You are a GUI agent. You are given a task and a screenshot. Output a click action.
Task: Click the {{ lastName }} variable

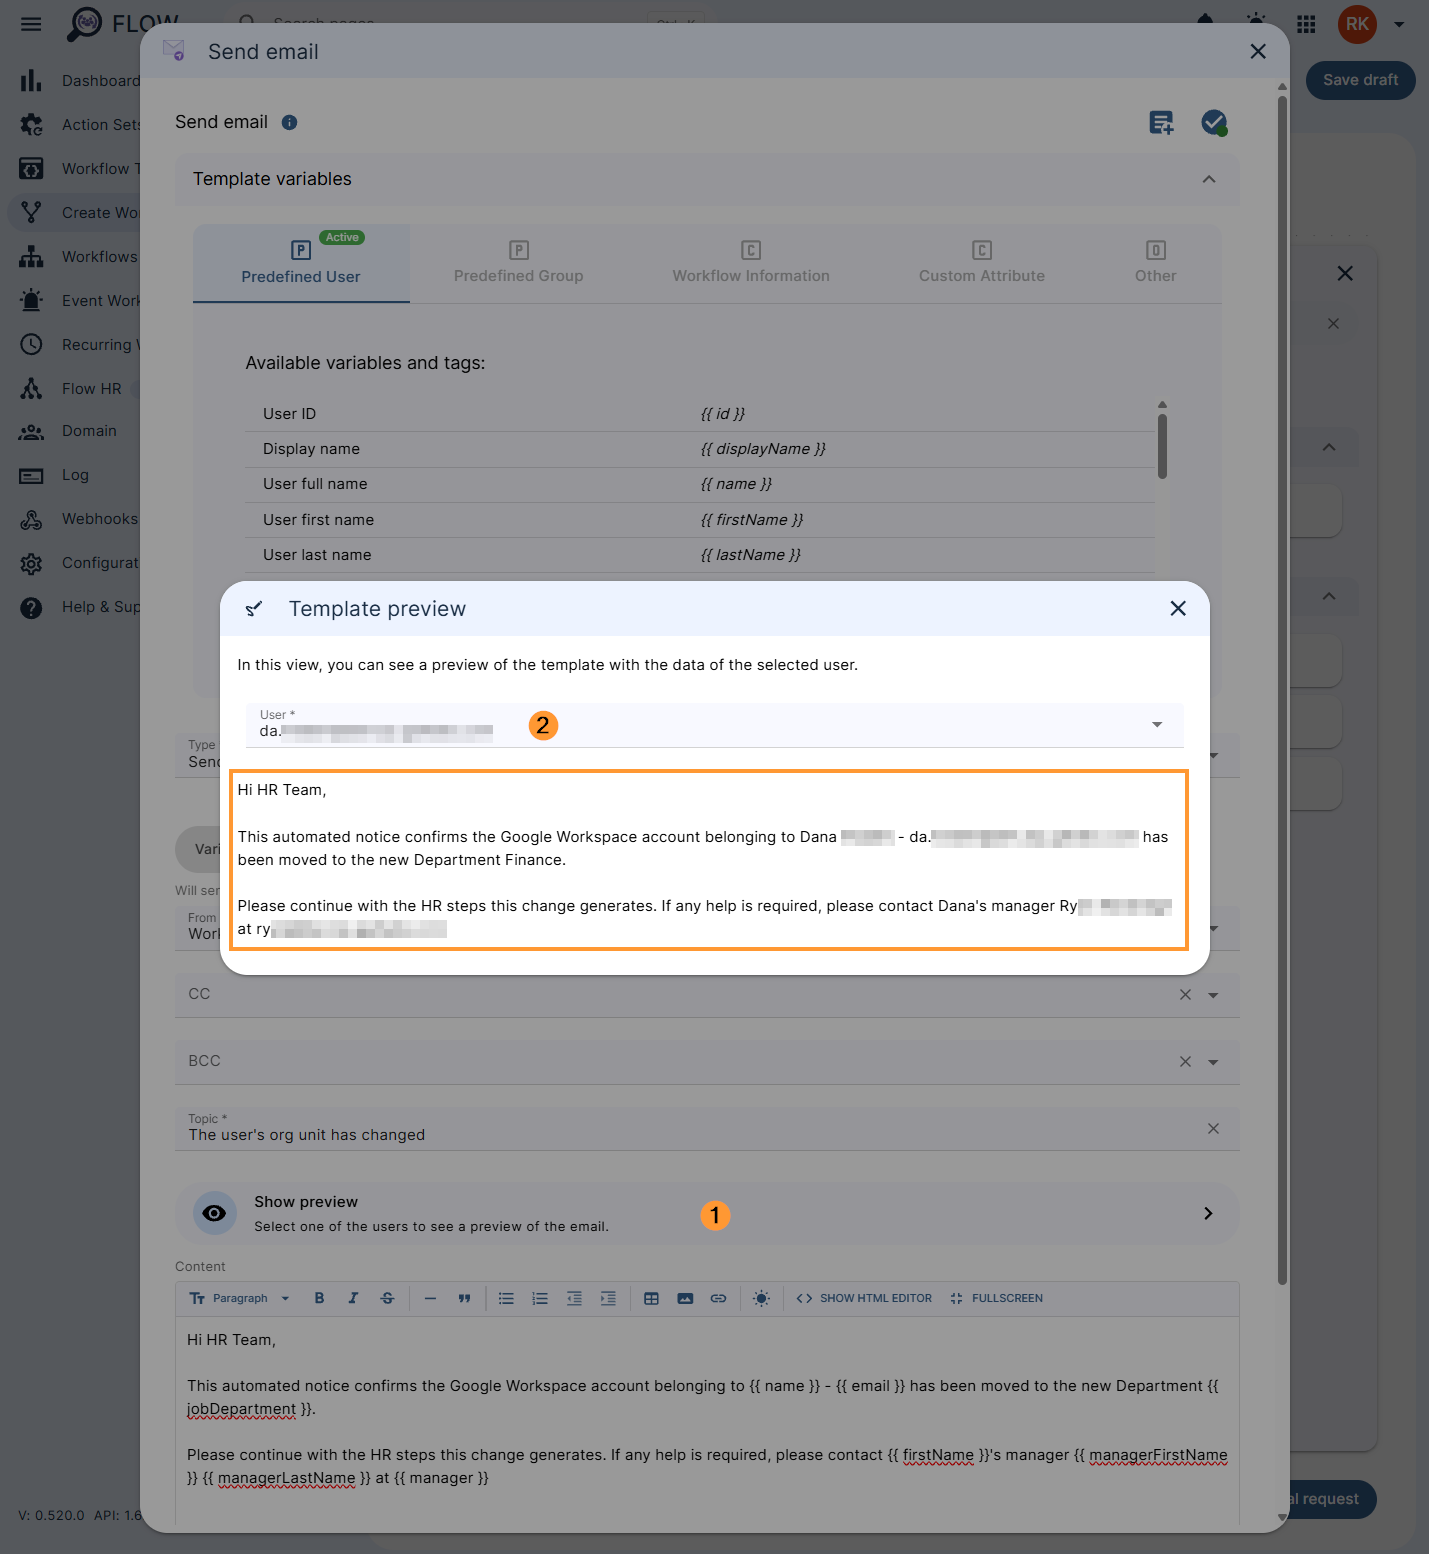(751, 555)
